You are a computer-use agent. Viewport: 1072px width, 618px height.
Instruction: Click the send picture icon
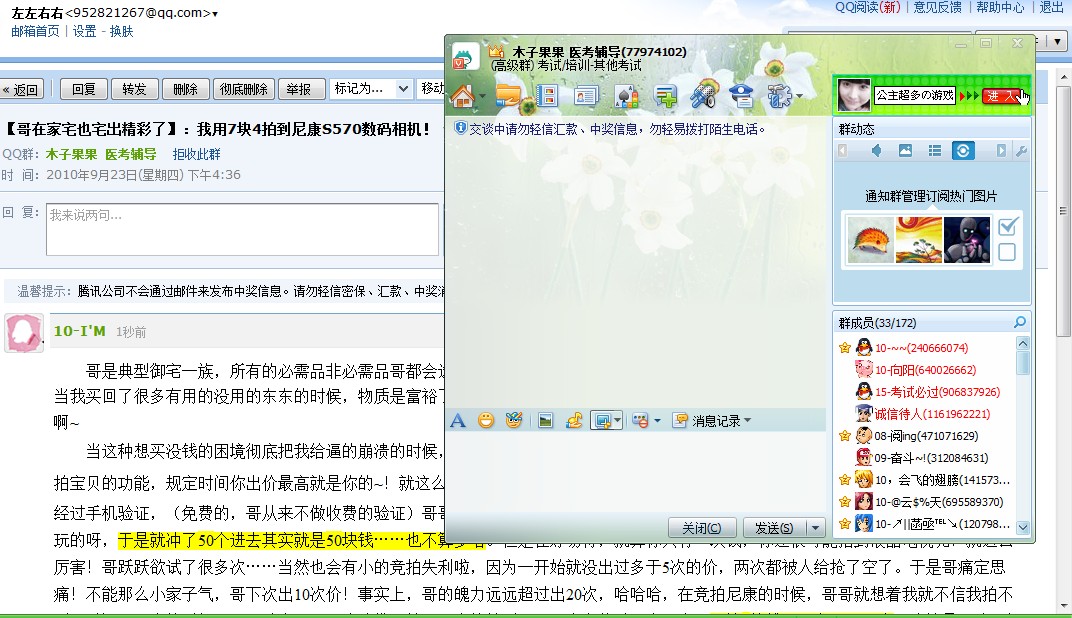pos(543,420)
